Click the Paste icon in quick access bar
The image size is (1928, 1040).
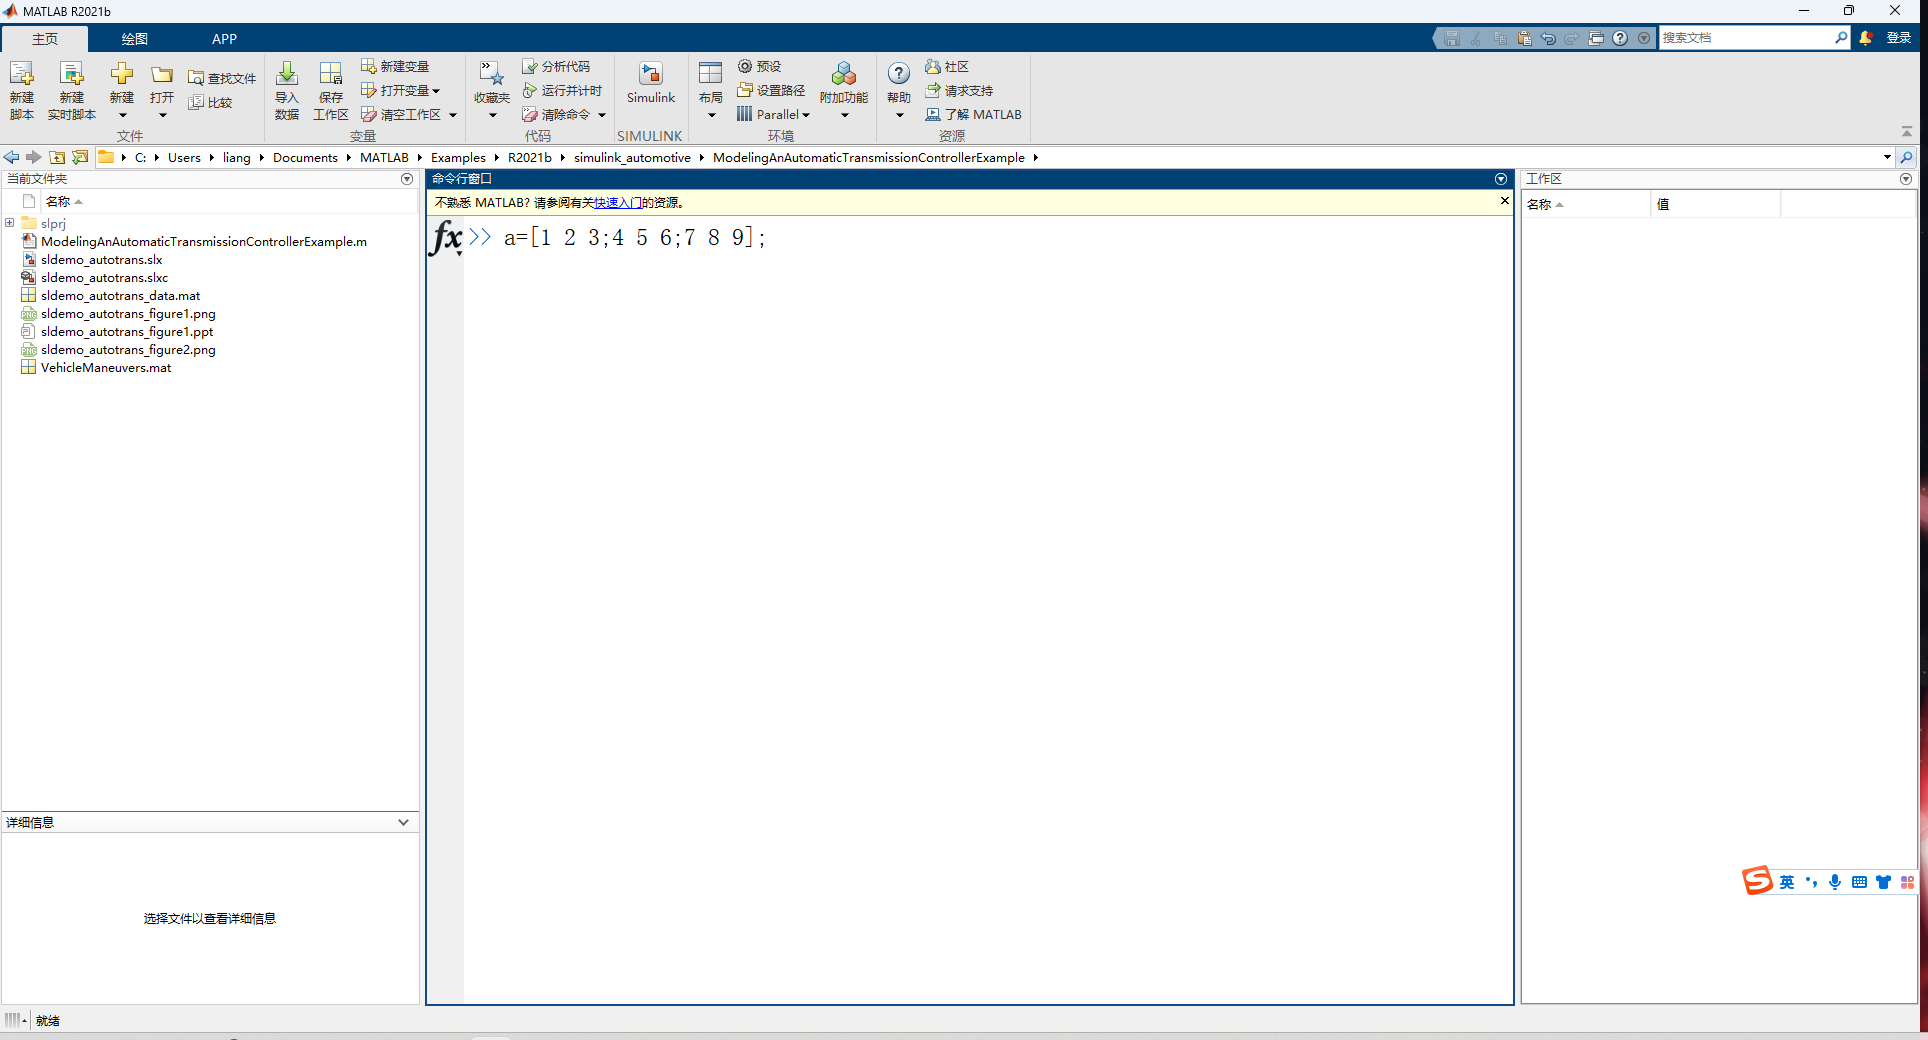1524,38
